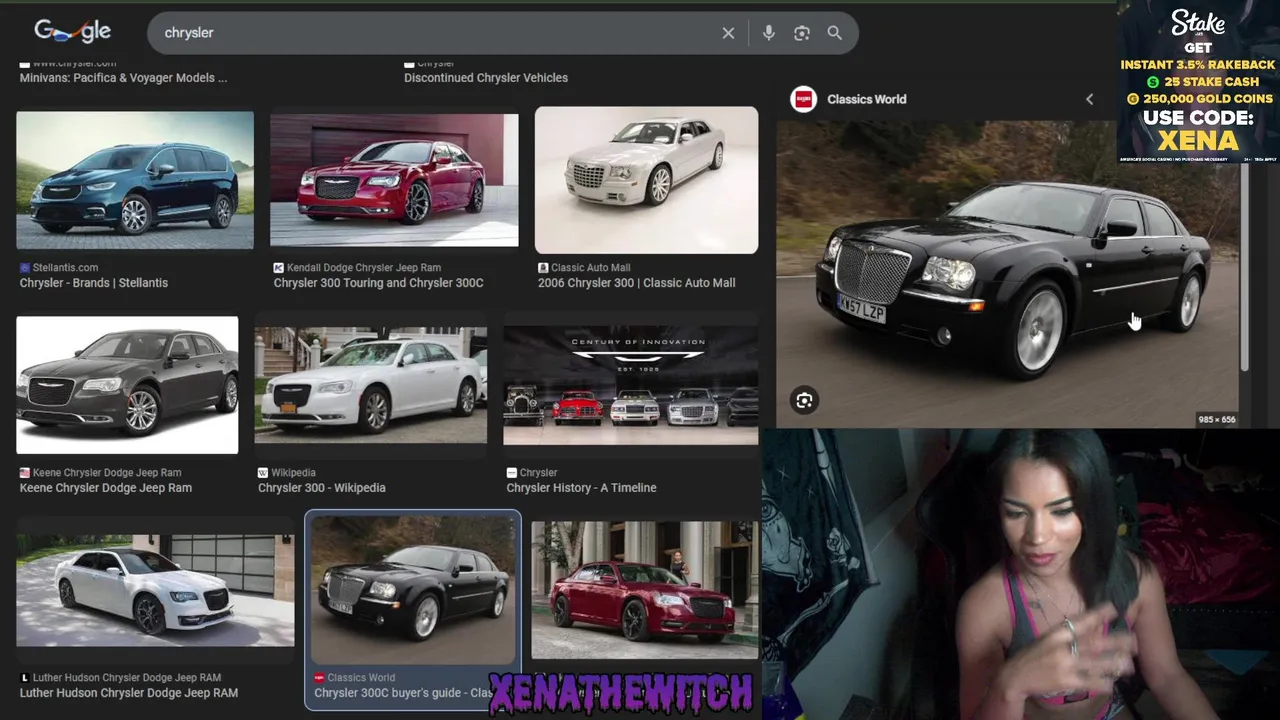Open 'Chrysler - Brands | Stellantis' link
The height and width of the screenshot is (720, 1280).
[94, 283]
